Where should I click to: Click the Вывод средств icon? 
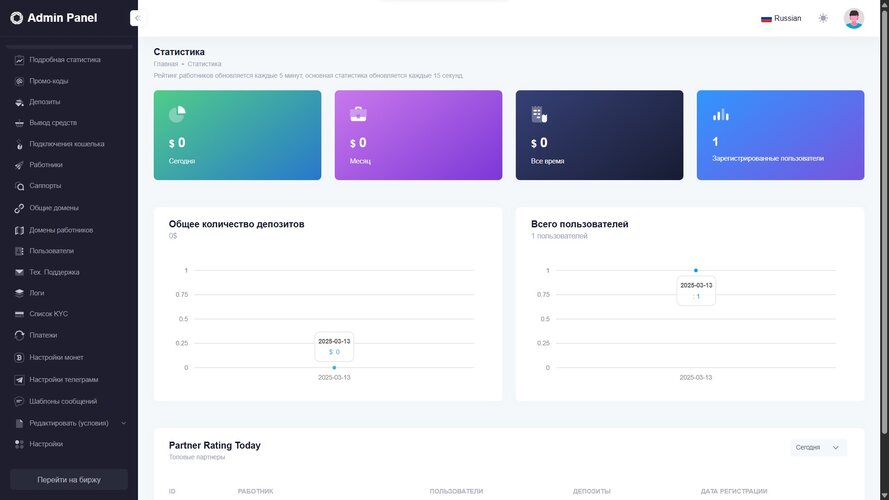click(19, 123)
